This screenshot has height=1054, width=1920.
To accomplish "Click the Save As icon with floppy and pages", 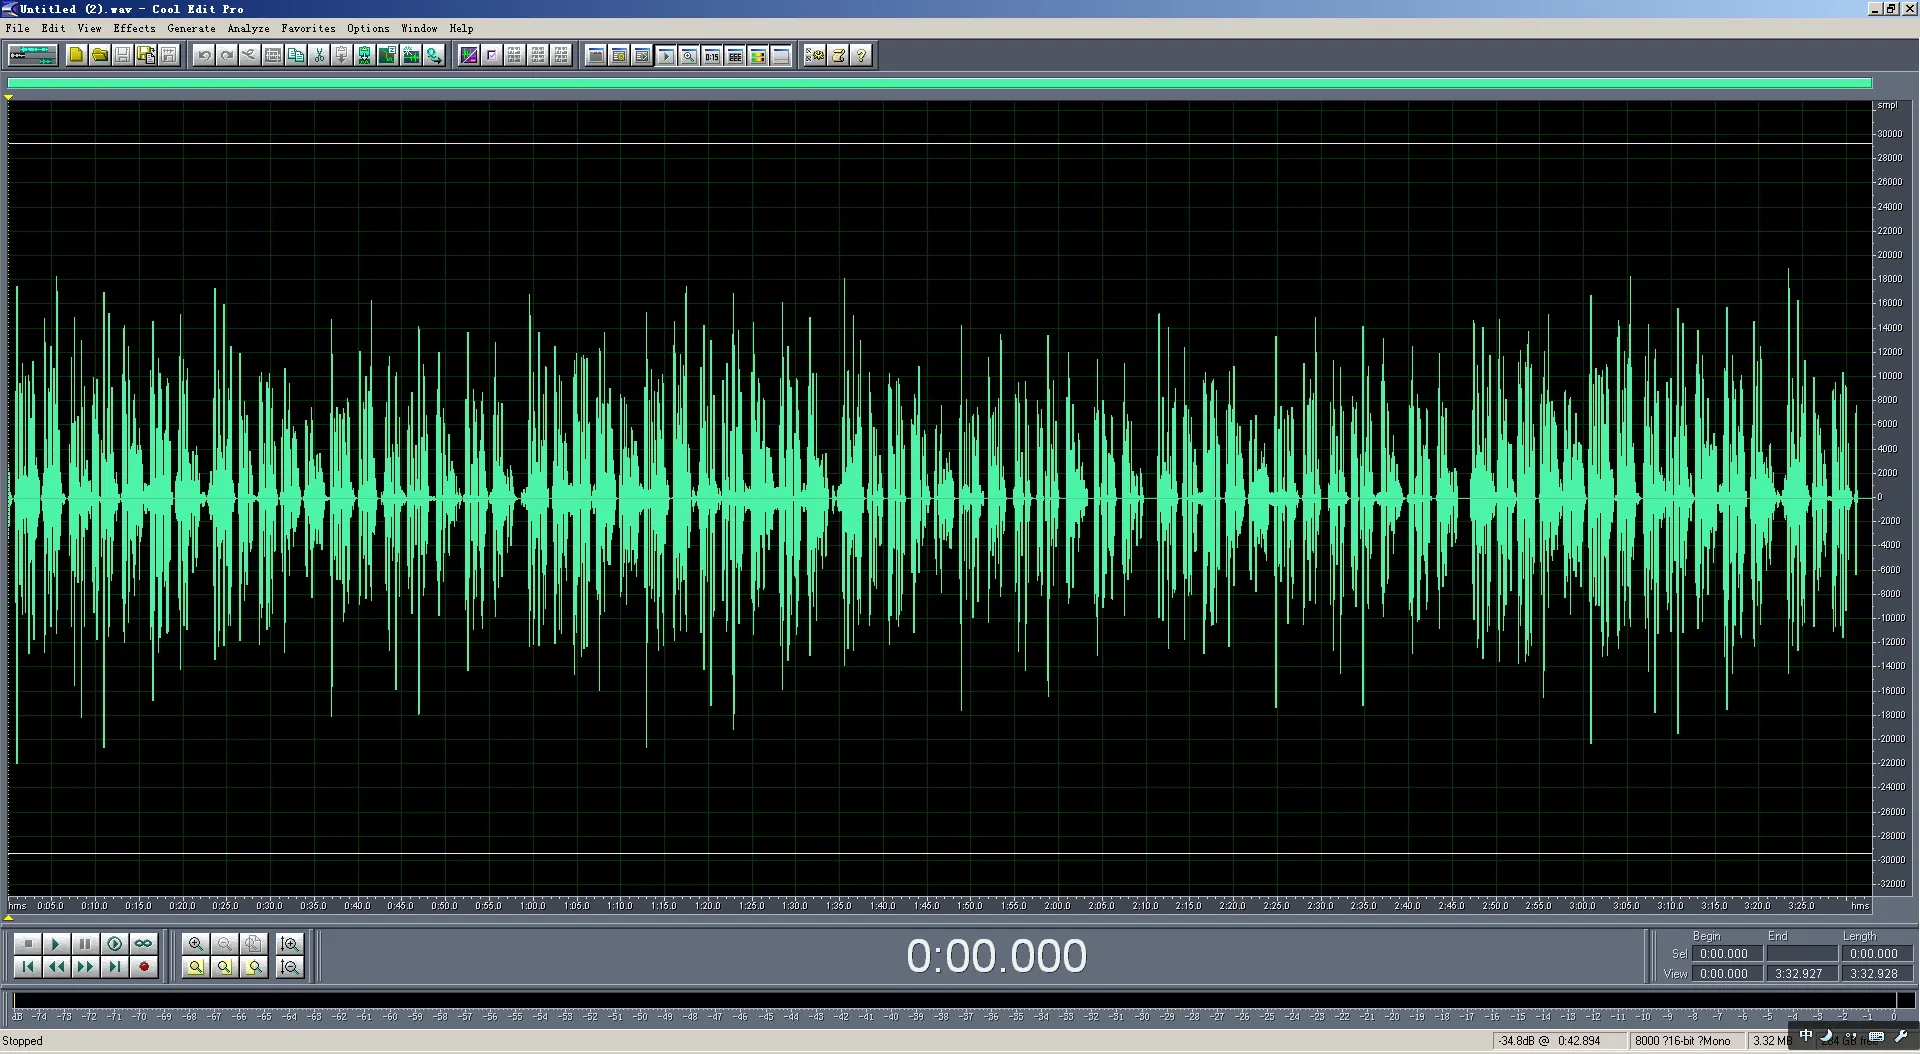I will pos(146,55).
